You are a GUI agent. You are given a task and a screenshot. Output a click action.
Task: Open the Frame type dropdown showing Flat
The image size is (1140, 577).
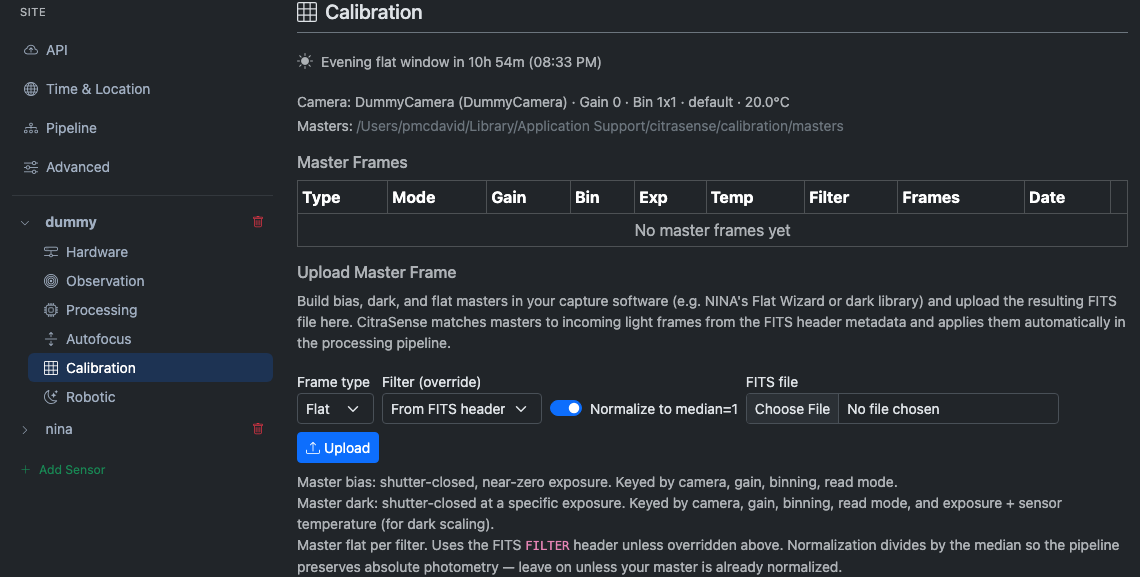tap(335, 408)
